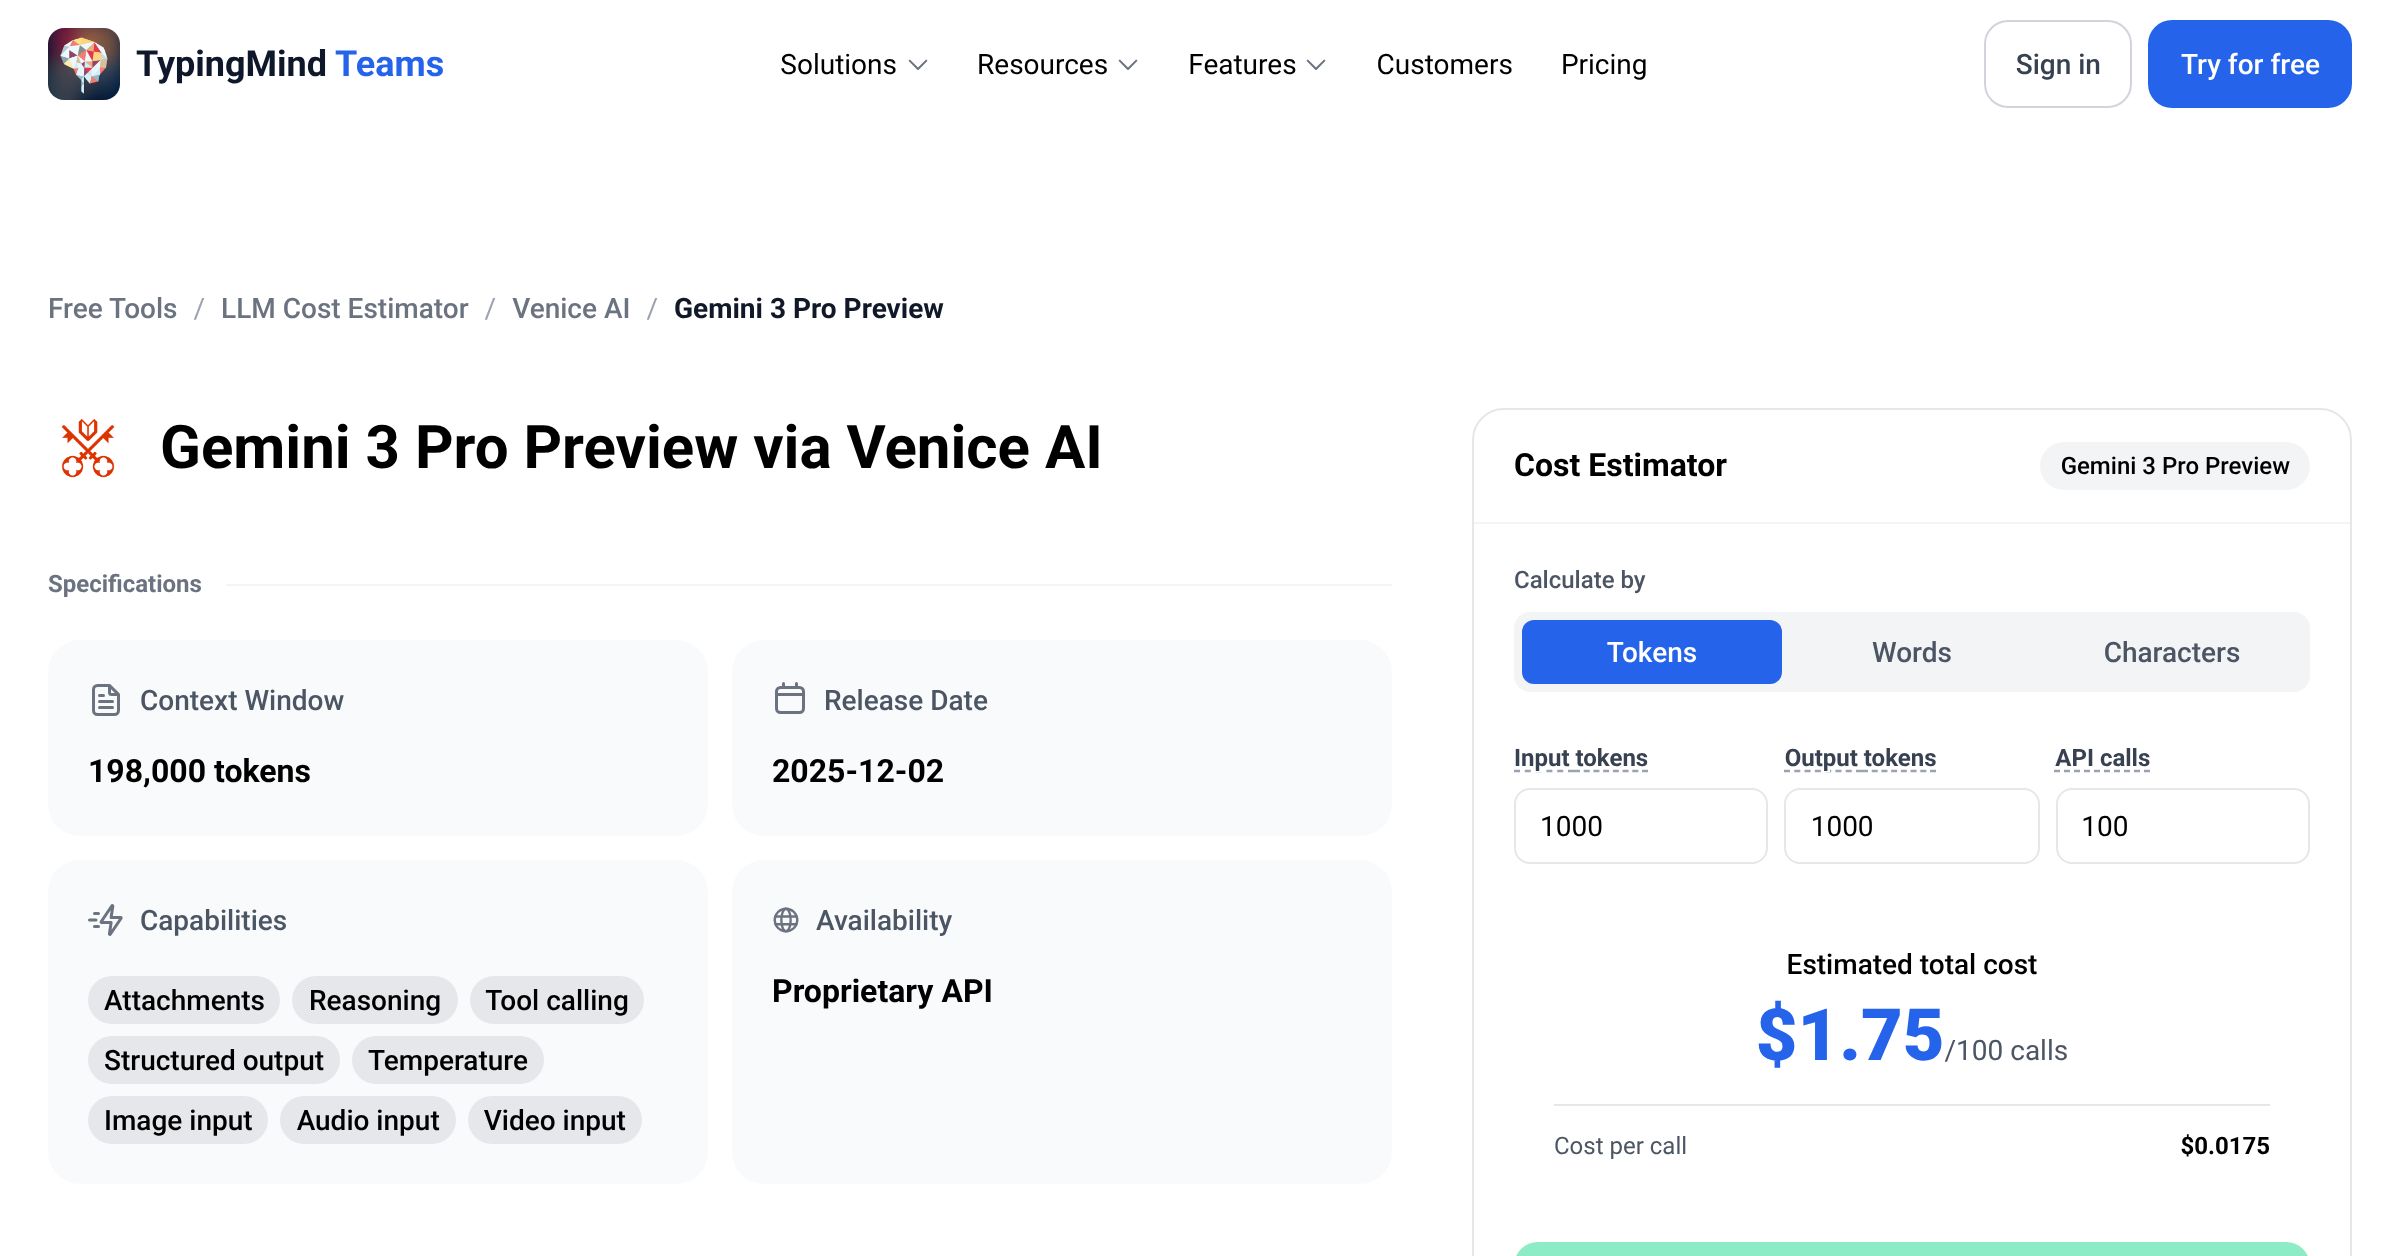Switch to Words calculation mode
This screenshot has width=2400, height=1256.
point(1911,652)
